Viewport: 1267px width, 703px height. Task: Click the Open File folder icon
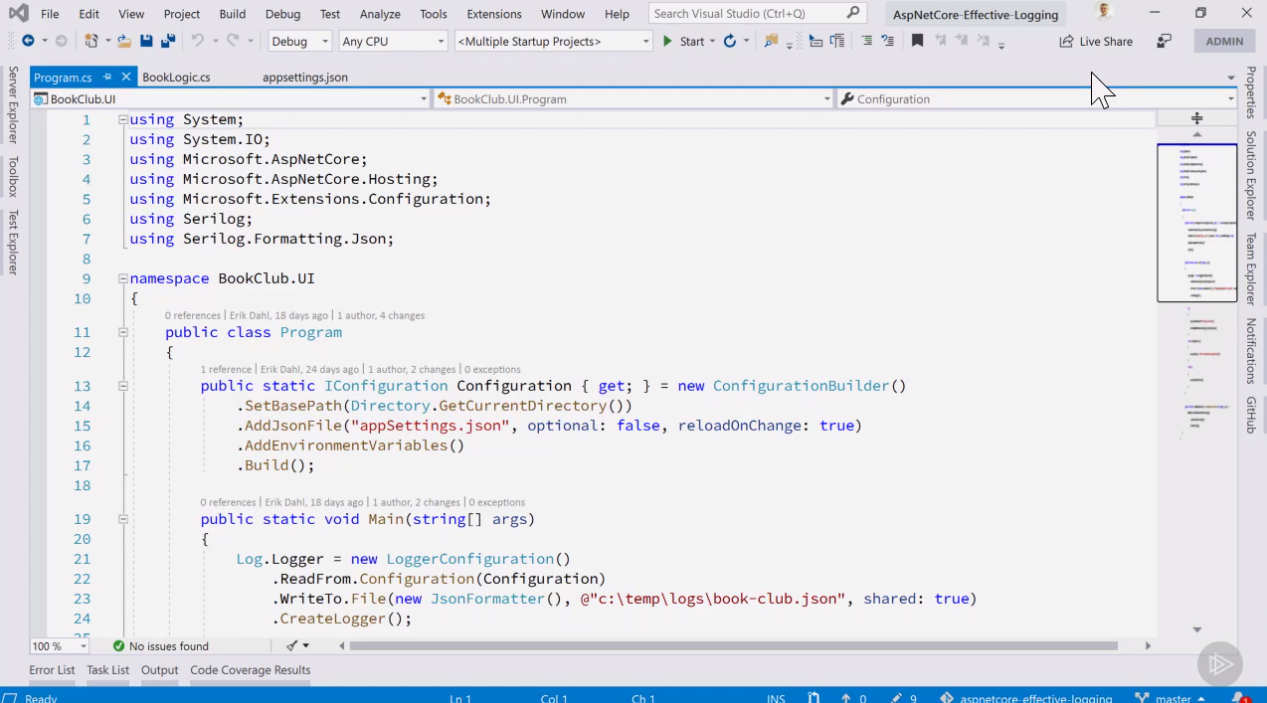tap(124, 41)
